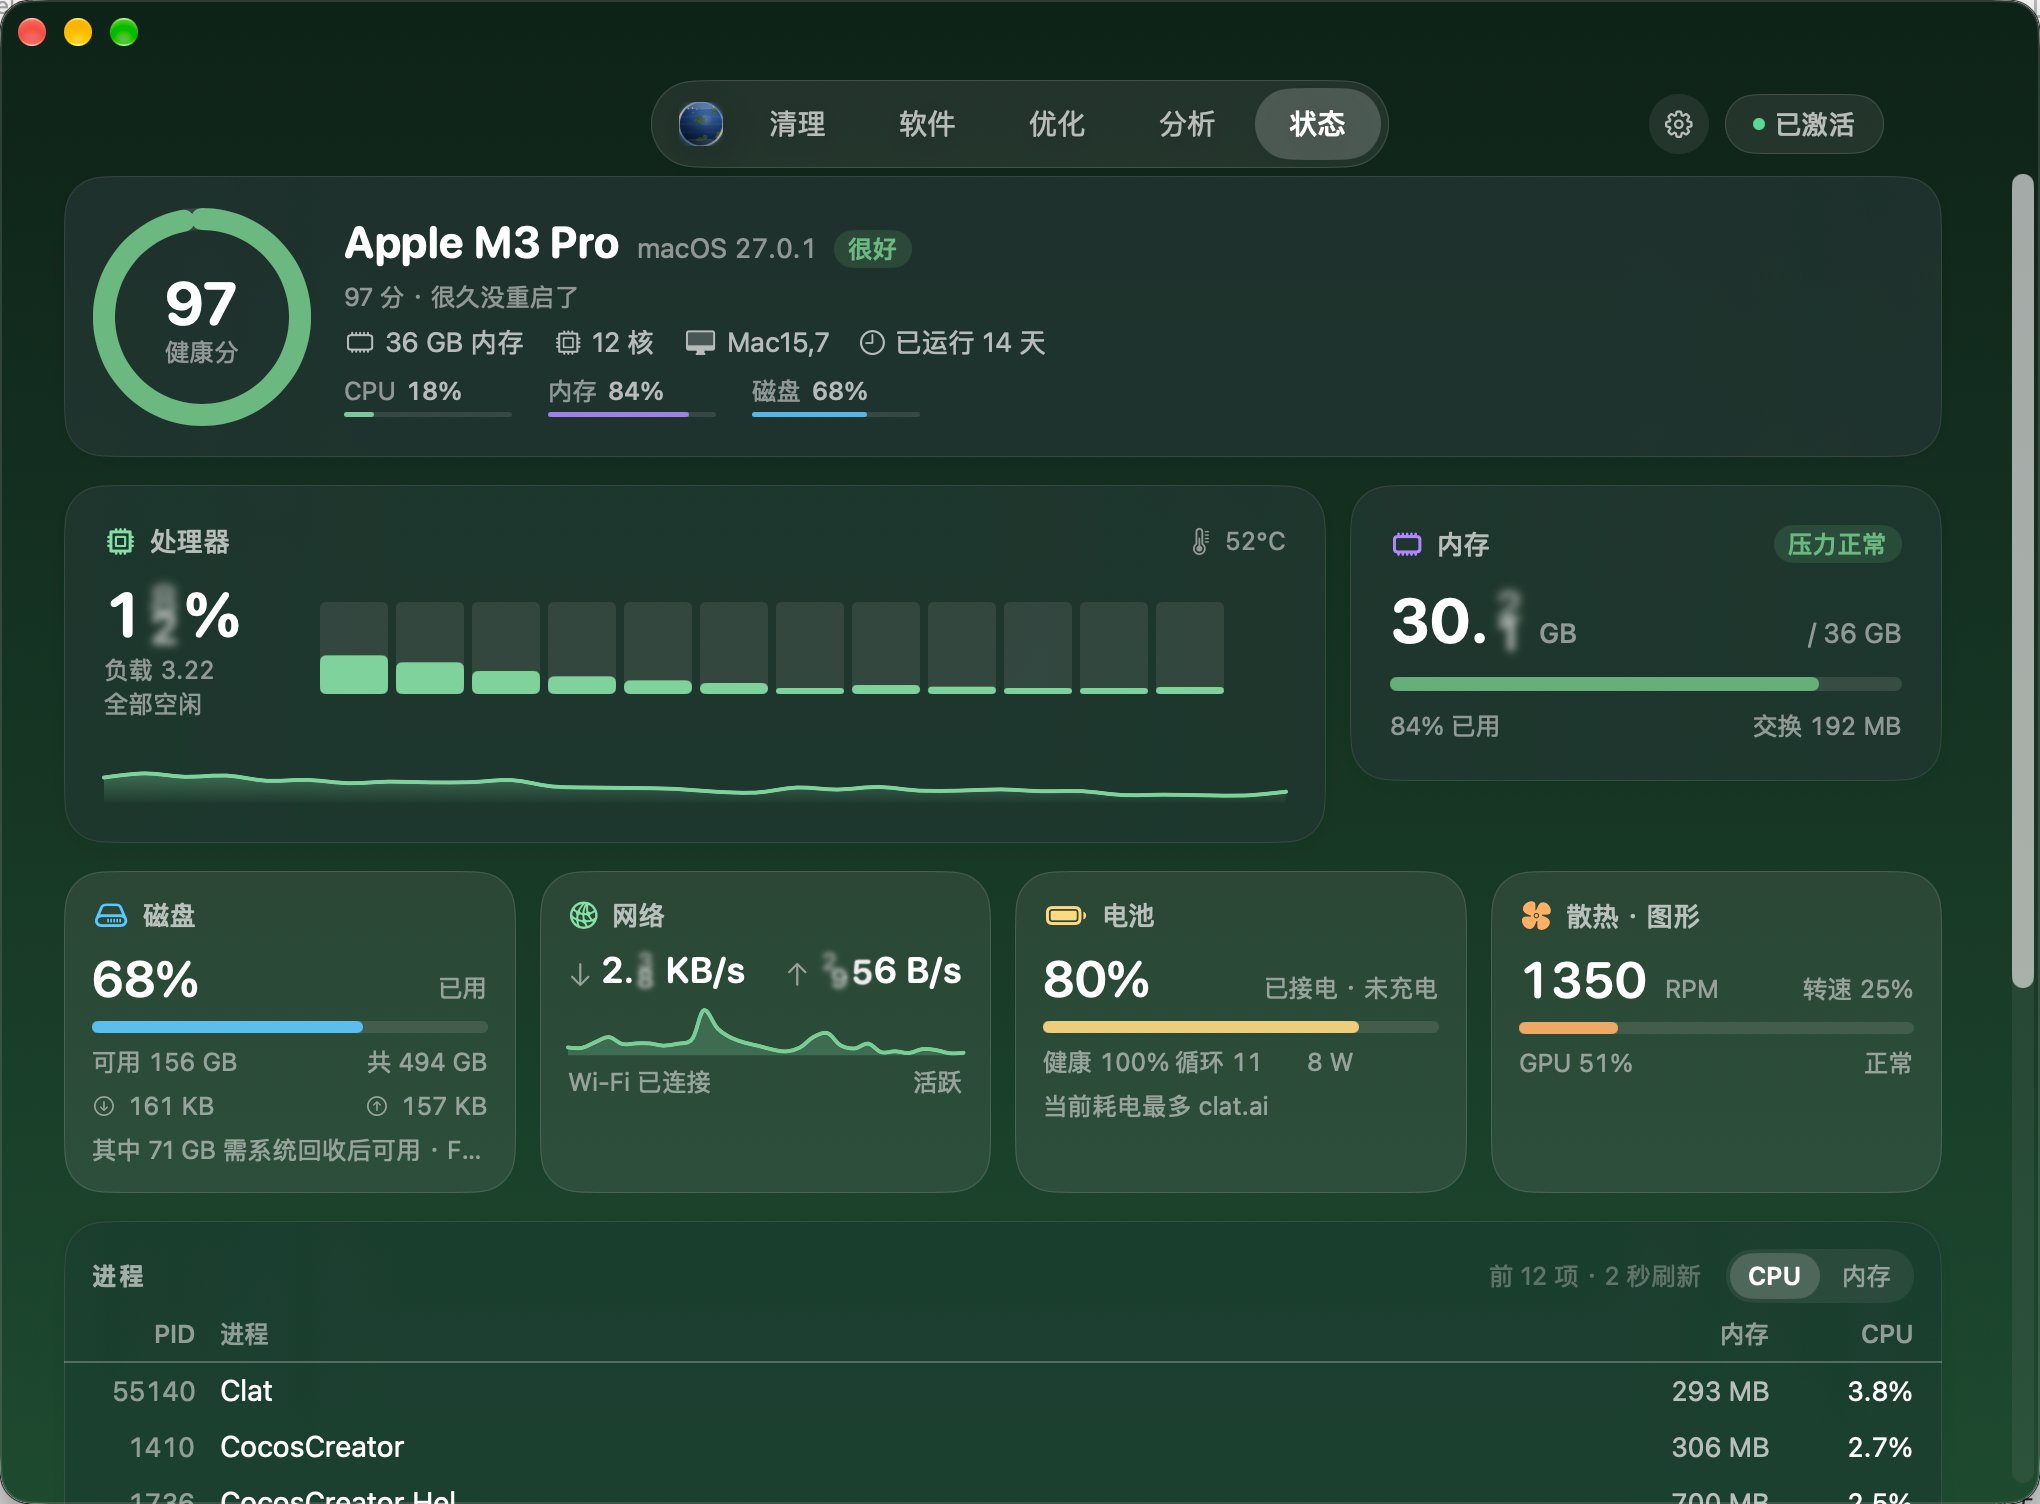Select the Clat process row
Screen dimensions: 2040x1504
(x=1002, y=1391)
